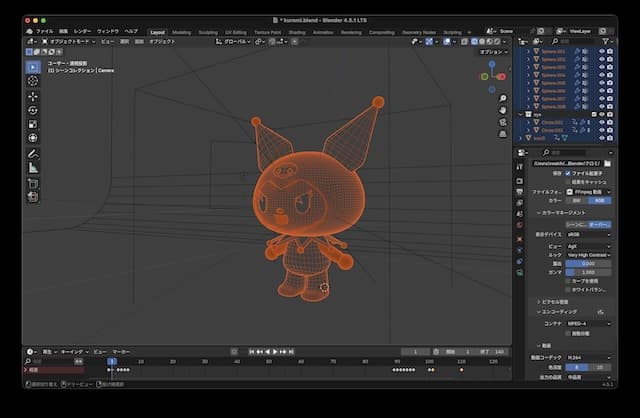This screenshot has width=640, height=418.
Task: Open the Render properties tab icon
Action: point(520,181)
